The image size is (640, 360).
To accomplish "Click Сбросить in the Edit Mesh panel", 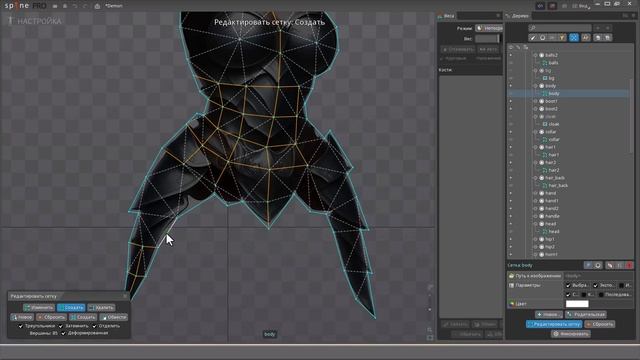I will click(x=51, y=317).
